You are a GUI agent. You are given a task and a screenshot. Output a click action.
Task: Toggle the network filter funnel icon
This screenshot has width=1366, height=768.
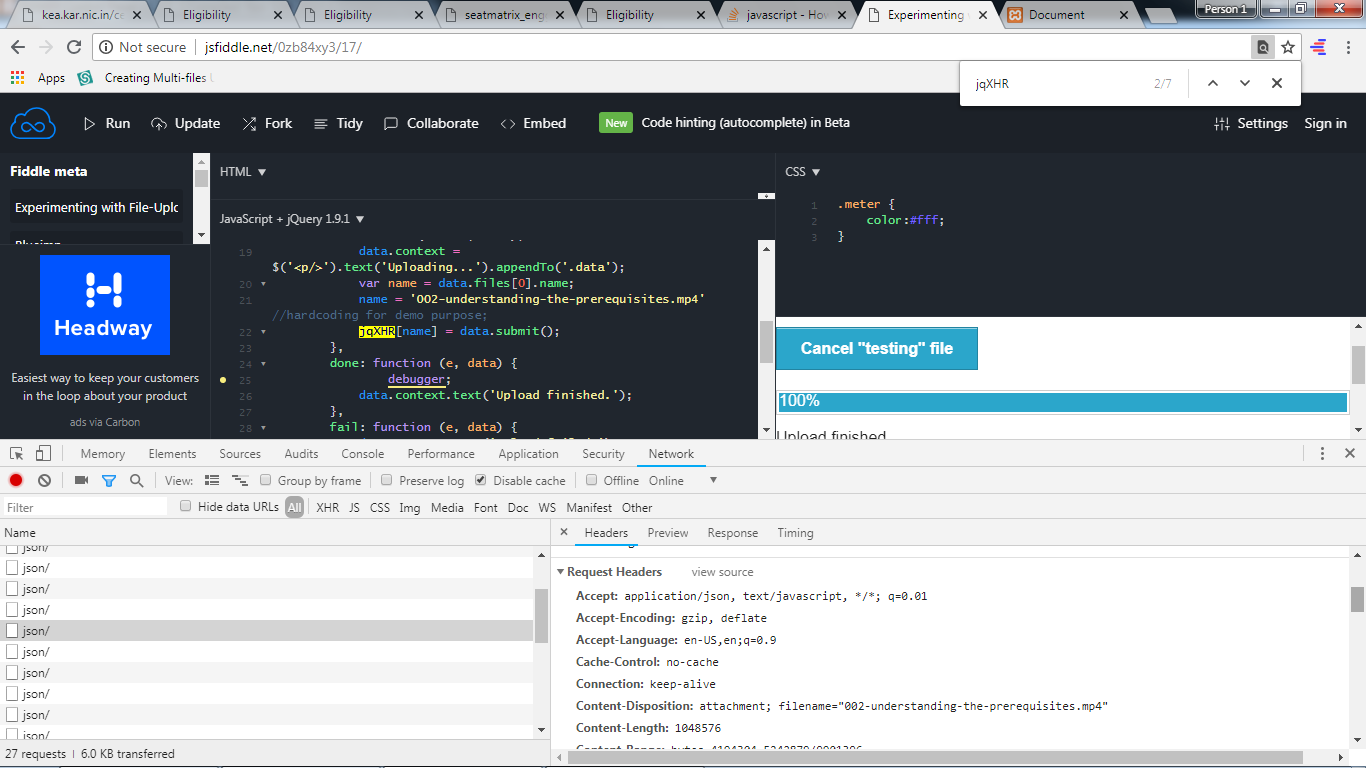coord(109,481)
